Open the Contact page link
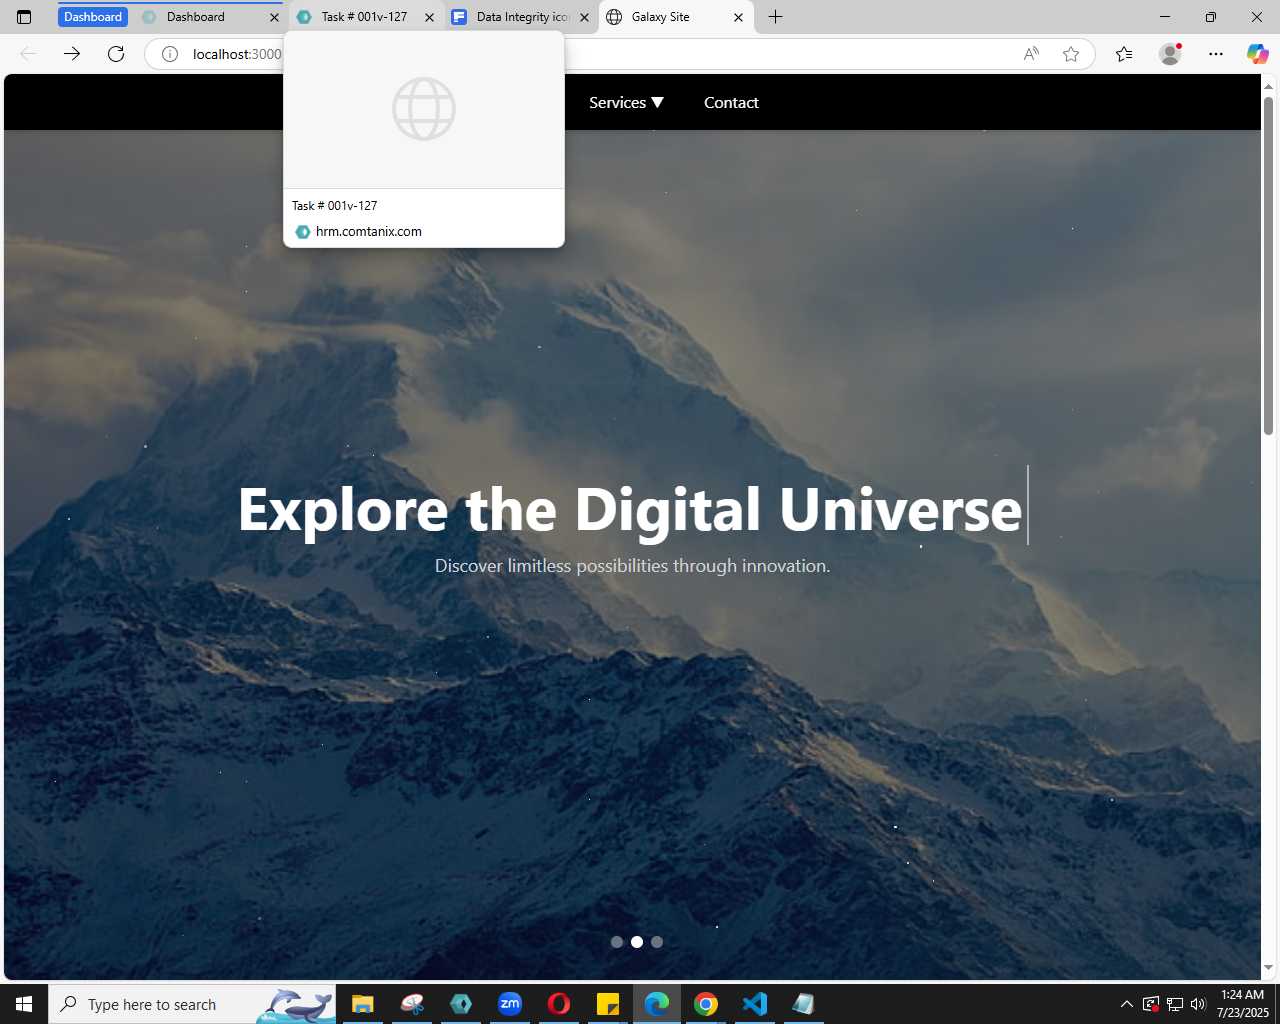The width and height of the screenshot is (1280, 1024). coord(731,103)
